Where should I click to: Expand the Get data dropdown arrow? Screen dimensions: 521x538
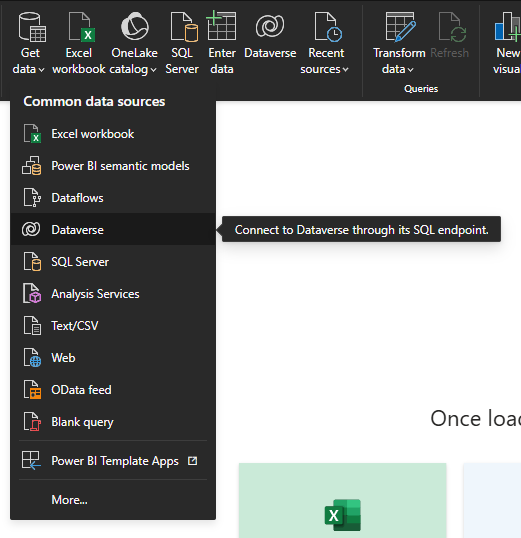coord(42,70)
